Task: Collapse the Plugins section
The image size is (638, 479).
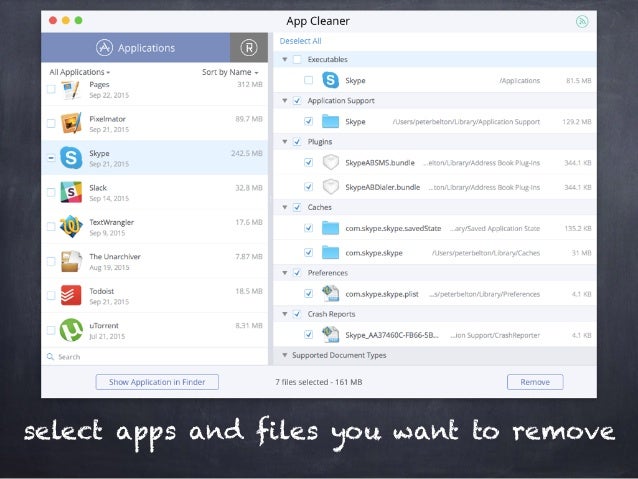Action: 285,142
